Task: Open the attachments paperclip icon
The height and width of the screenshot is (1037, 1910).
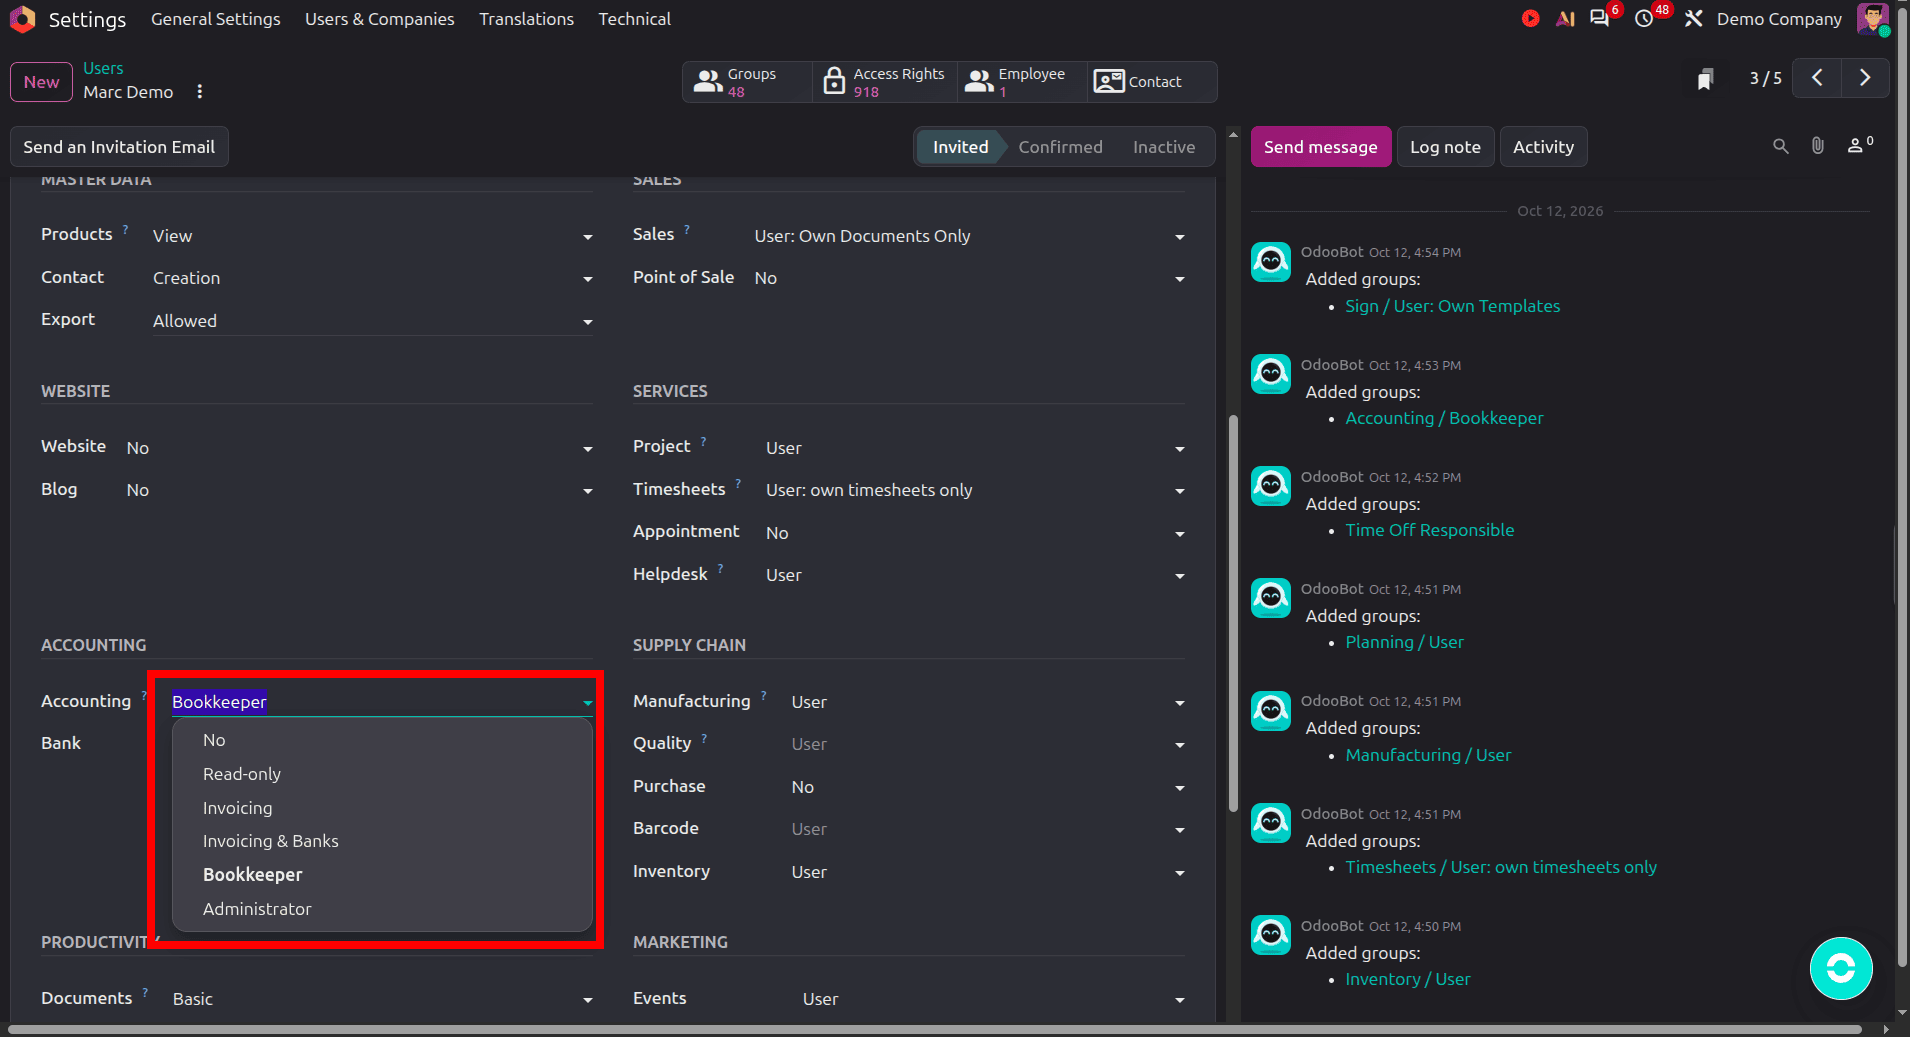Action: click(x=1817, y=146)
